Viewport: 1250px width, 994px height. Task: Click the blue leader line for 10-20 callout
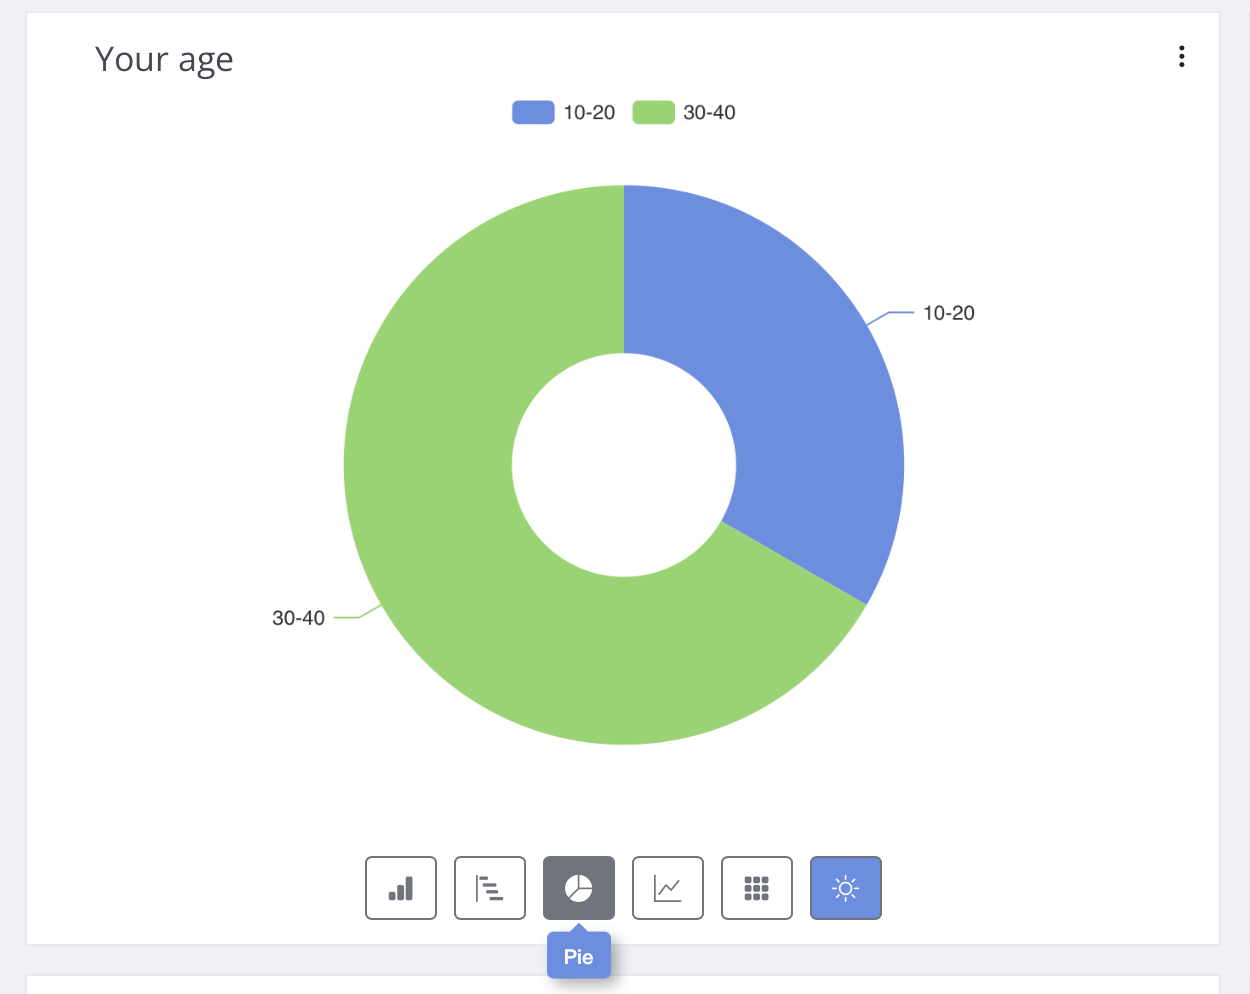point(897,313)
